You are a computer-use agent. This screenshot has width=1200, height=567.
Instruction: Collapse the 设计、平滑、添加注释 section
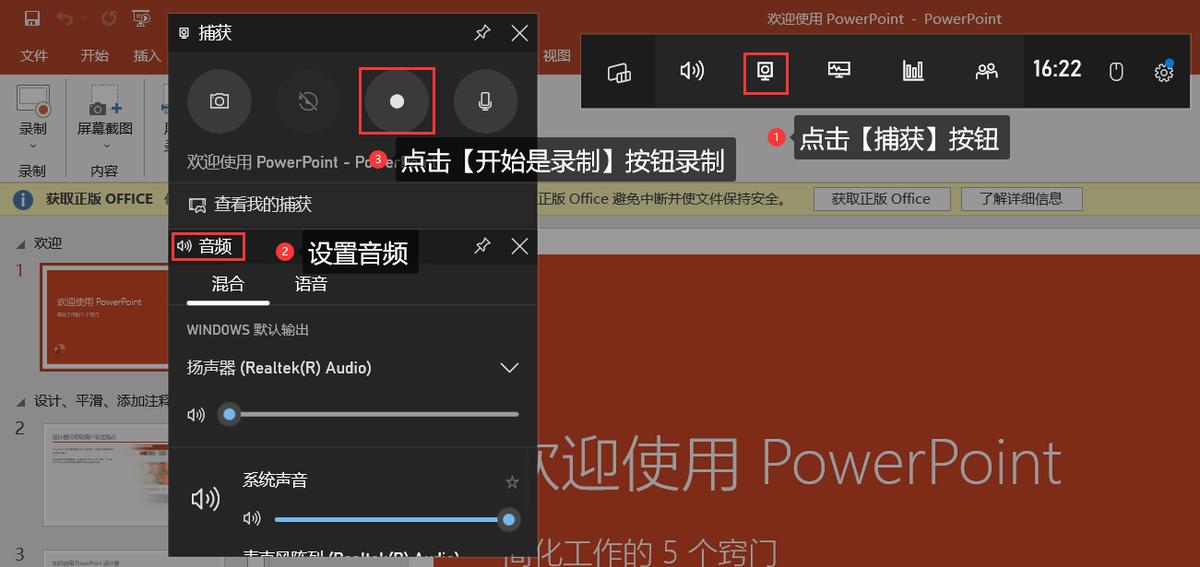pos(22,401)
